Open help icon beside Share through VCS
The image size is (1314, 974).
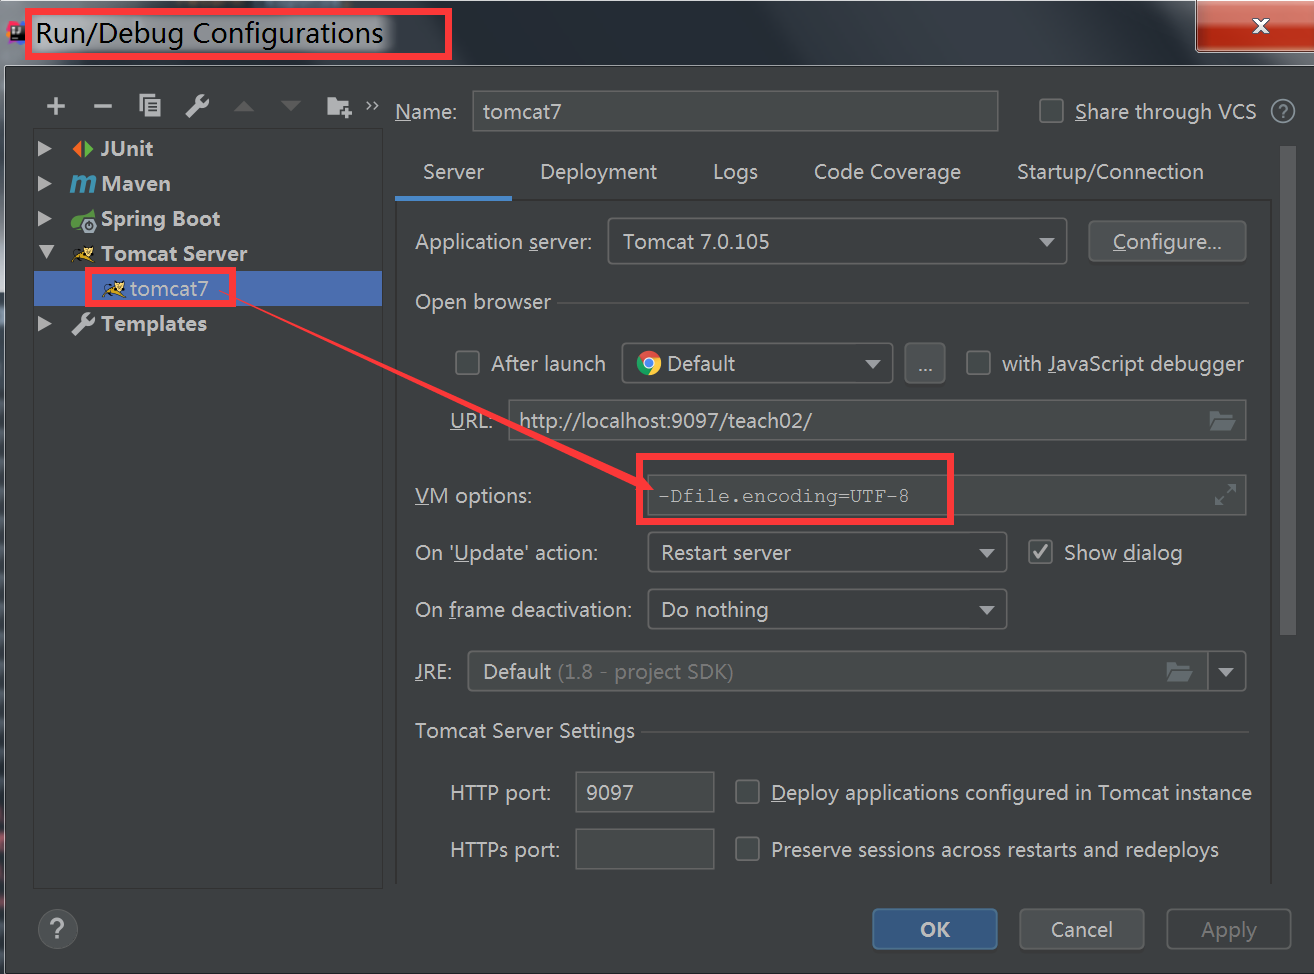click(1283, 111)
